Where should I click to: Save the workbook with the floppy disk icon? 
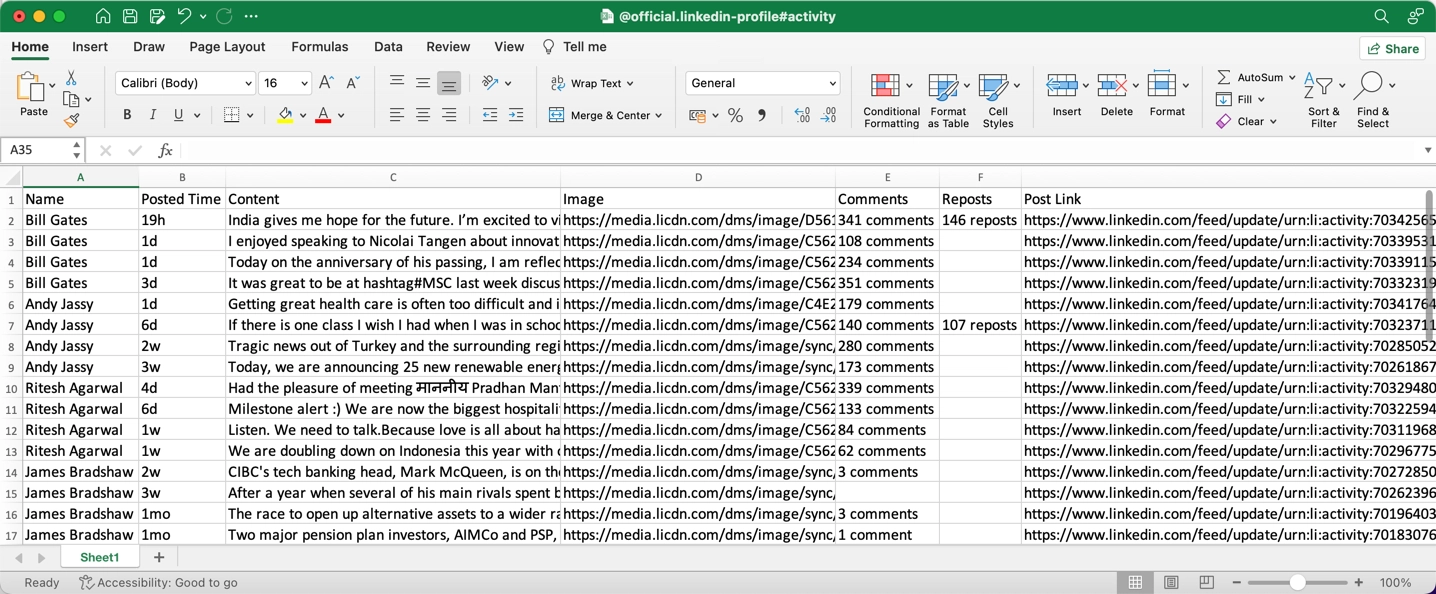(x=130, y=16)
